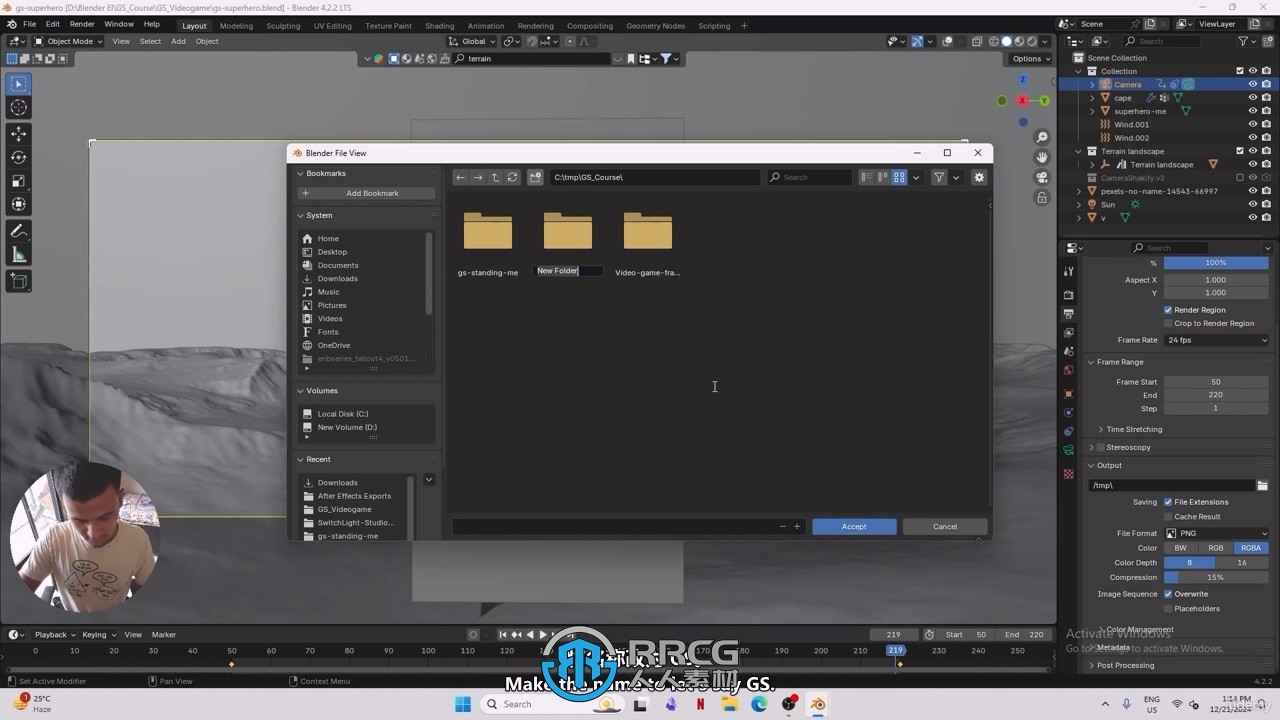This screenshot has width=1280, height=720.
Task: Switch file view to horizontal list display
Action: 883,177
